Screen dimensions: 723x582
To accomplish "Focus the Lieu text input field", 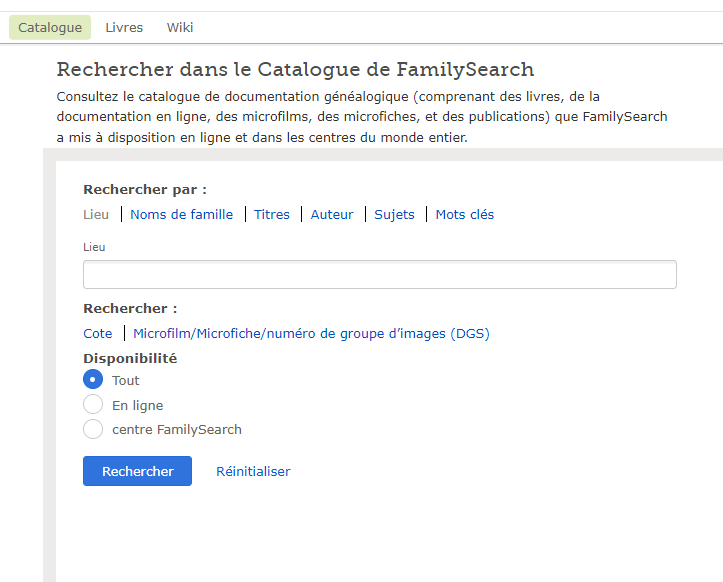I will (x=379, y=275).
